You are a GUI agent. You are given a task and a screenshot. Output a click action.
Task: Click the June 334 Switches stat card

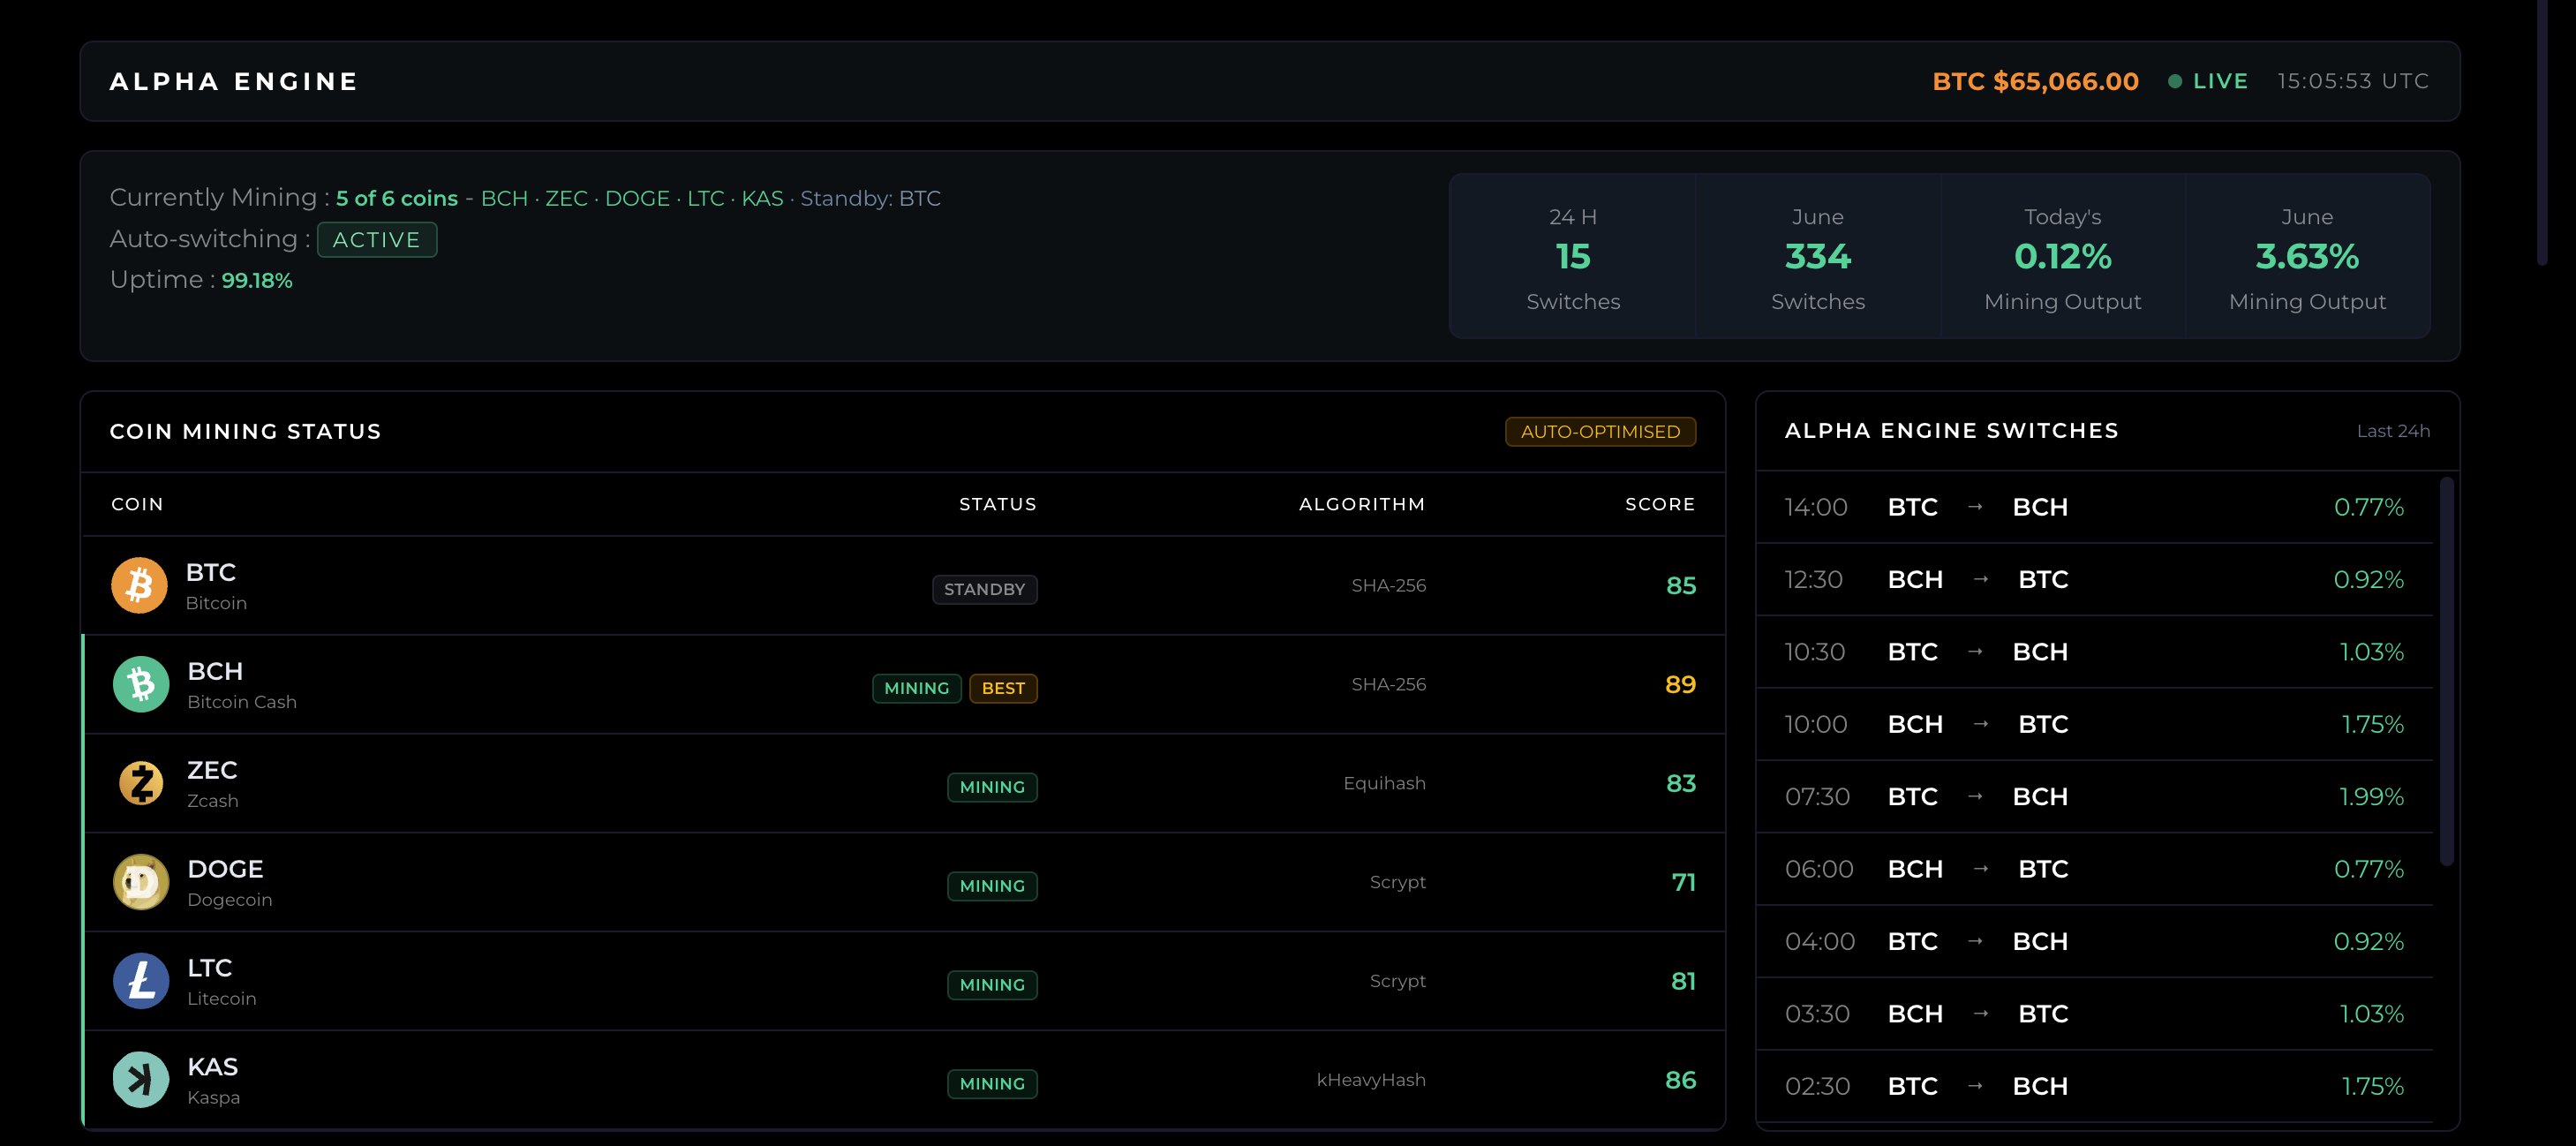[1818, 257]
